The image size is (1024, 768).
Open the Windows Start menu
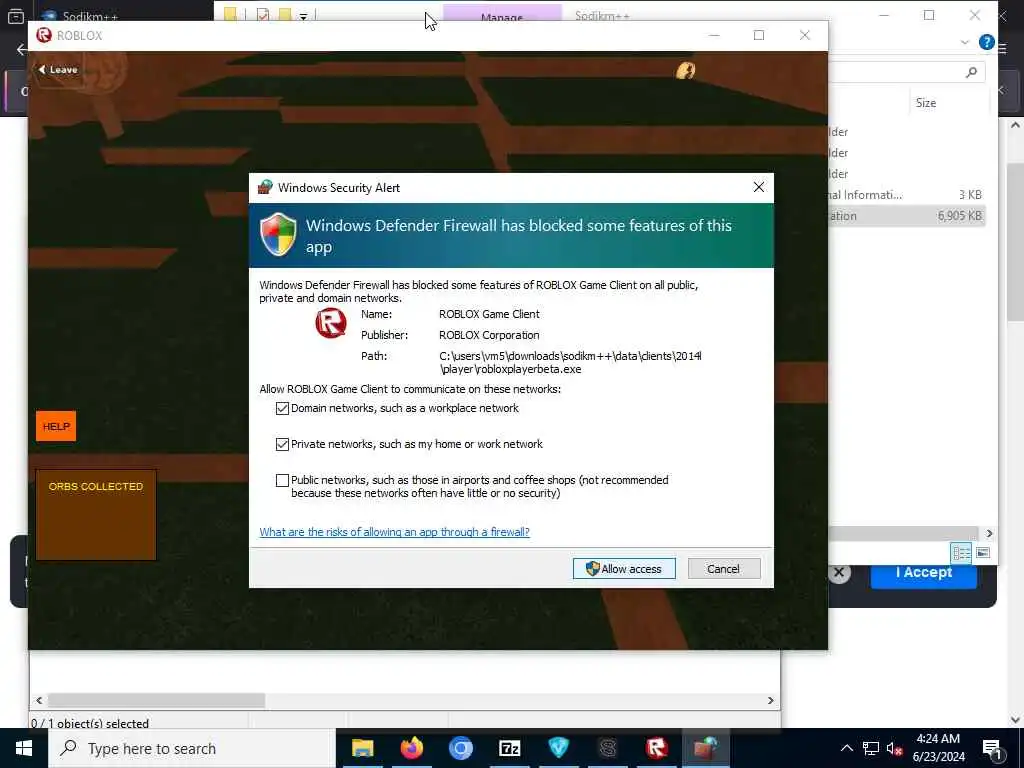tap(24, 748)
